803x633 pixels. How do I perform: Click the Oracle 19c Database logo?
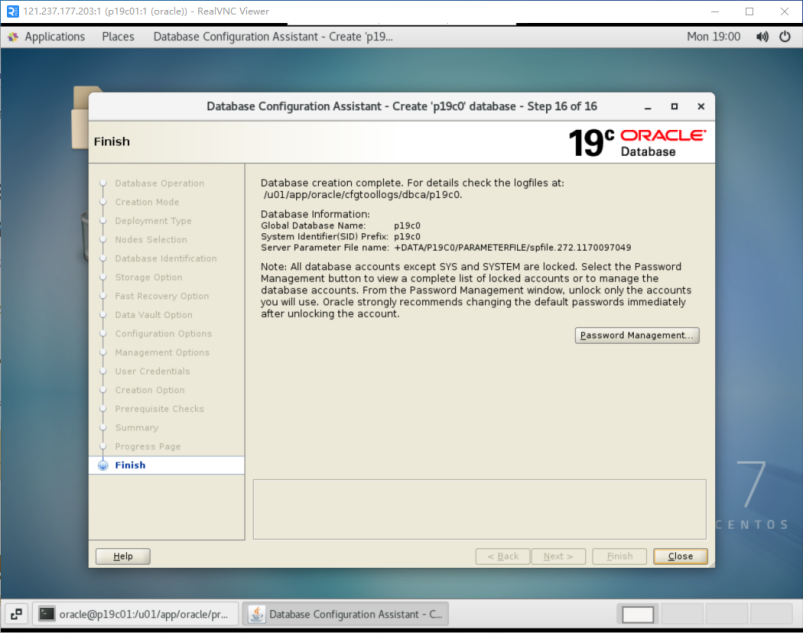[637, 142]
